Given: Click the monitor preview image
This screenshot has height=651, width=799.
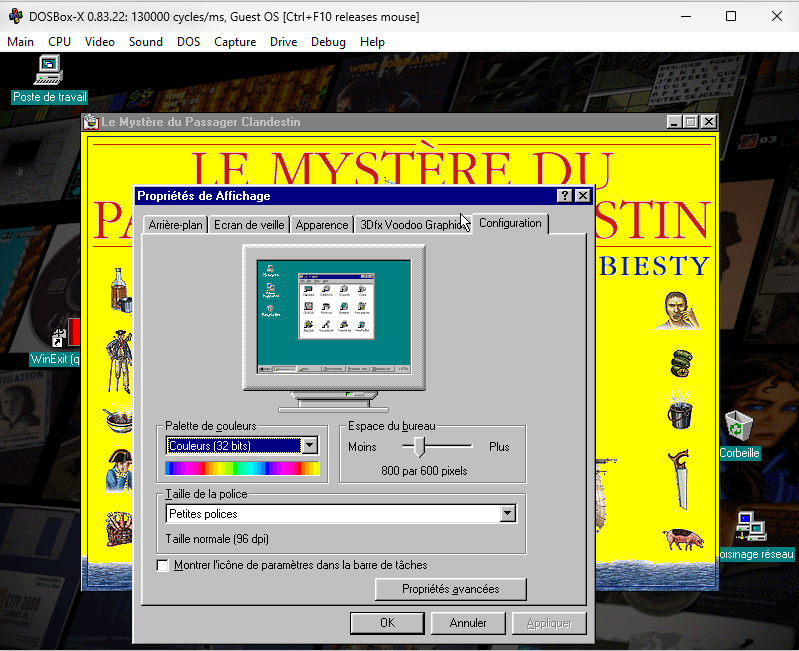Looking at the screenshot, I should 334,329.
